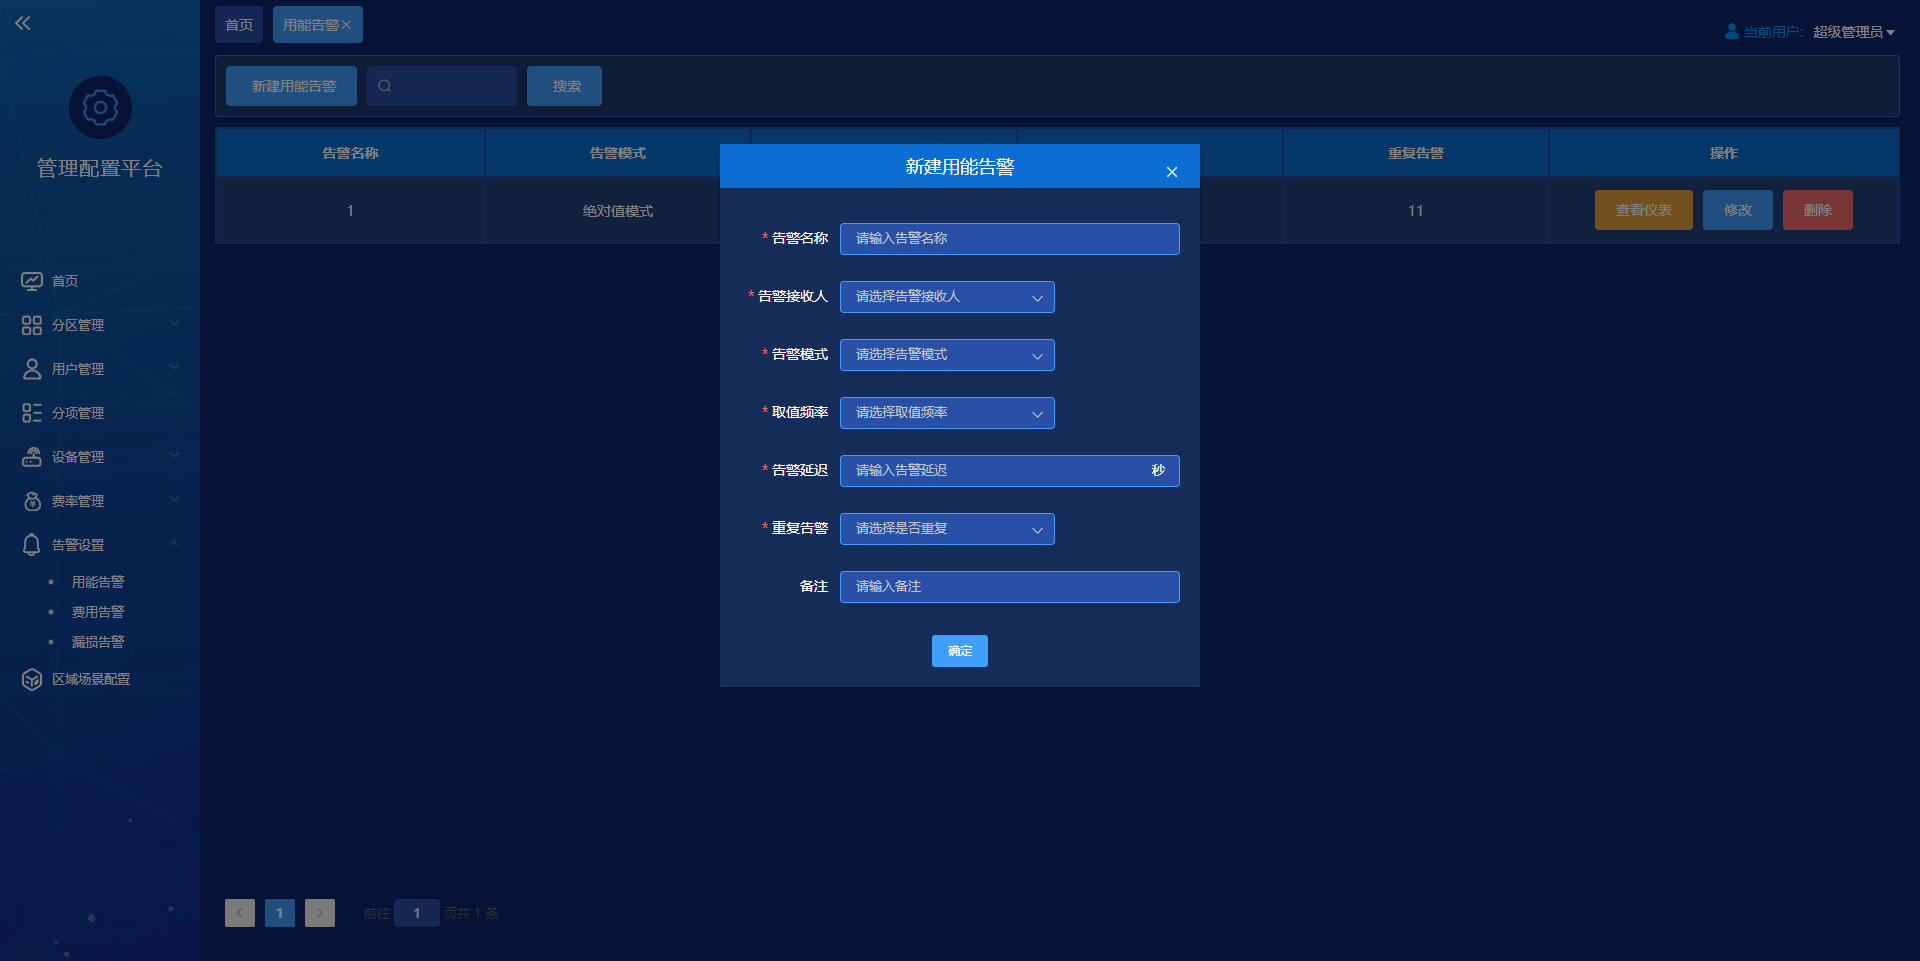
Task: Focus the 告警延迟 input field
Action: tap(1010, 471)
